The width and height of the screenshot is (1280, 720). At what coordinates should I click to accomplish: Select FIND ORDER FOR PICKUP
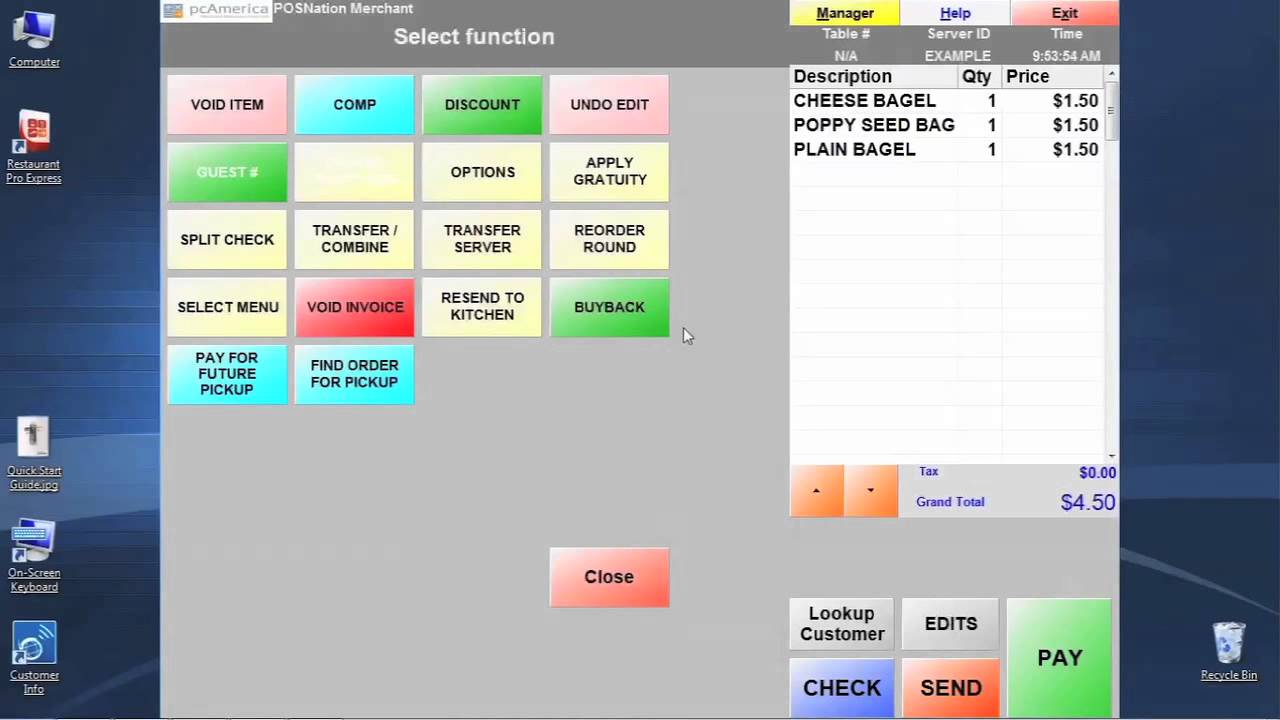point(354,375)
